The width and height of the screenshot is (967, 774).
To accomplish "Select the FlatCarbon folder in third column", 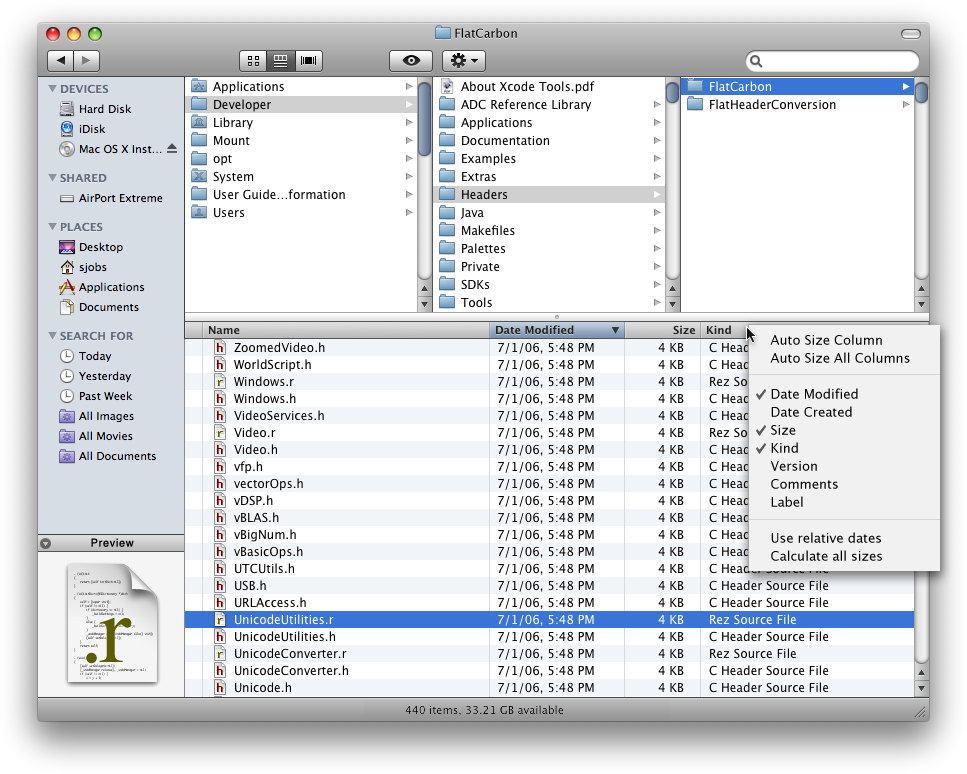I will [797, 87].
